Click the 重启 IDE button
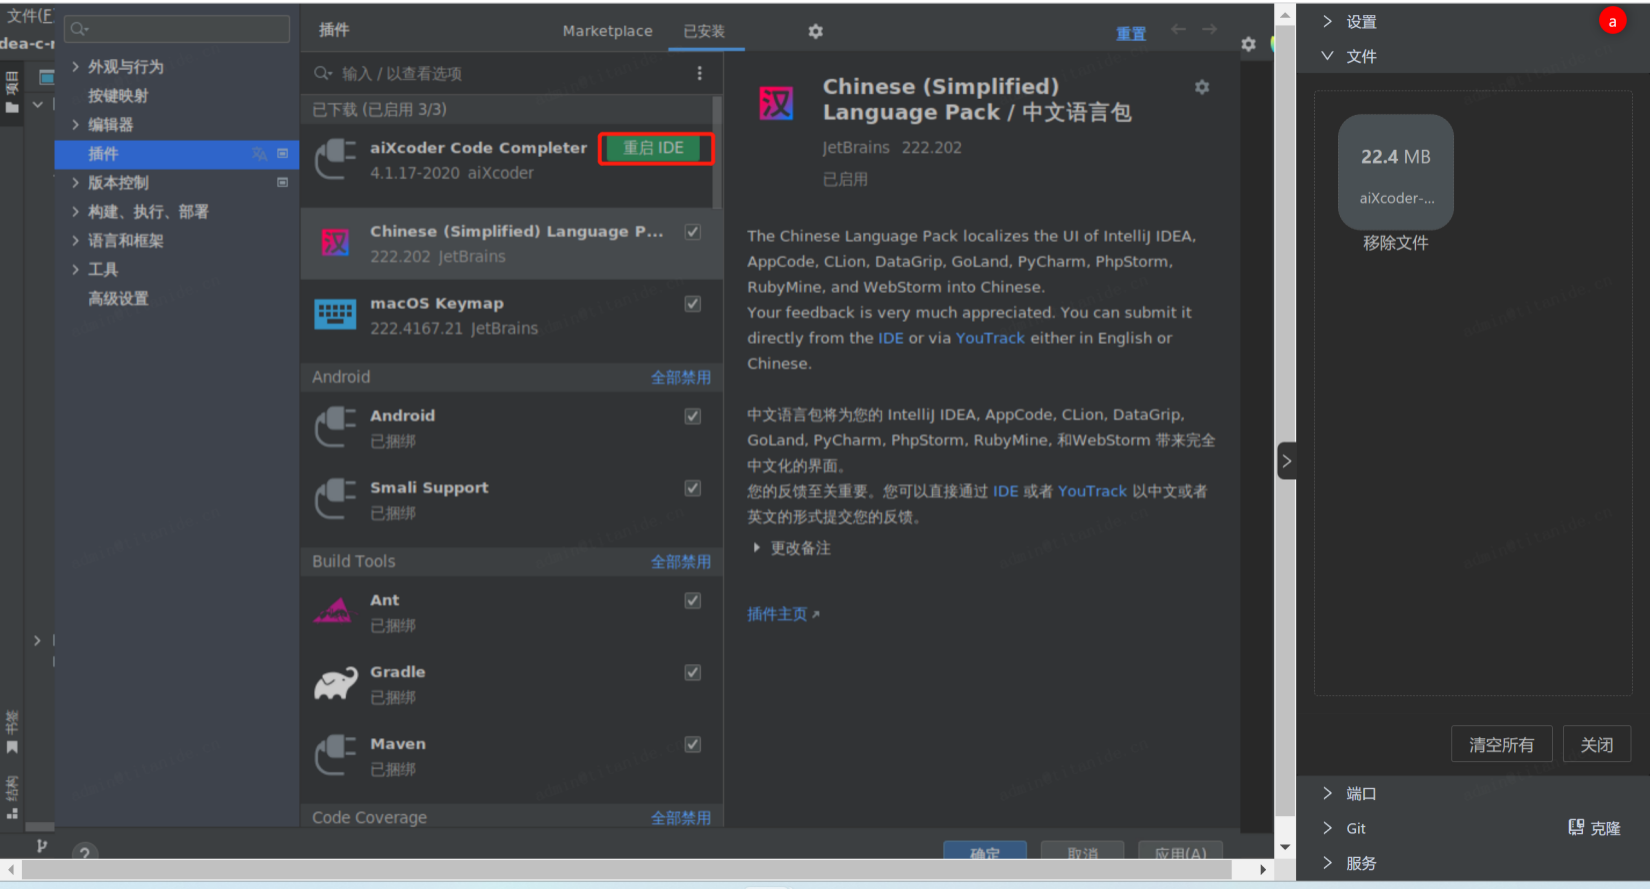1651x890 pixels. [655, 148]
